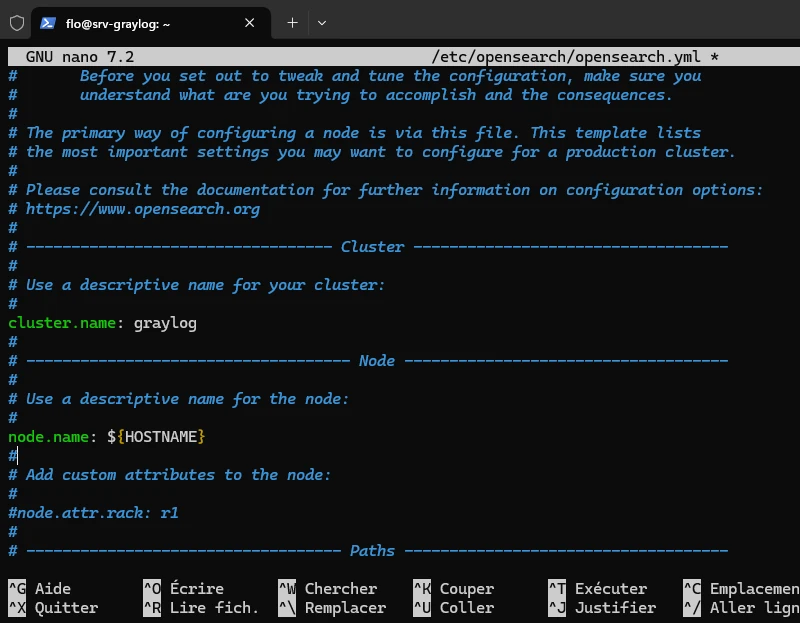Screen dimensions: 800x623
Task: Click the ^K Couper shortcut
Action: 453,589
